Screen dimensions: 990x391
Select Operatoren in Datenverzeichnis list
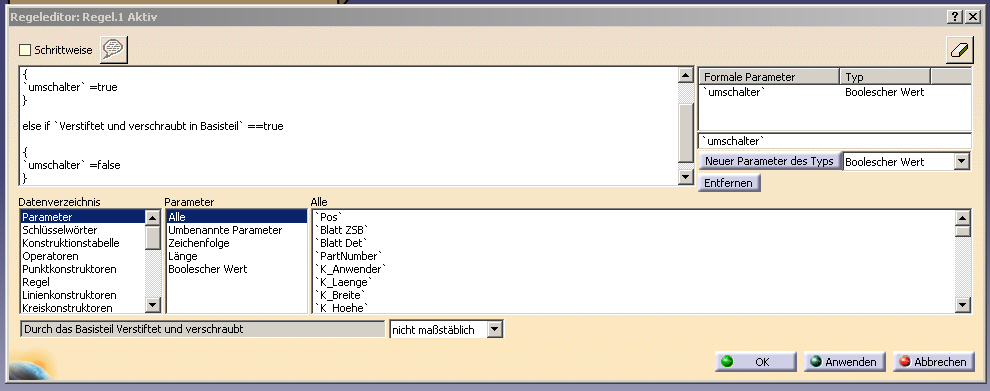(51, 256)
